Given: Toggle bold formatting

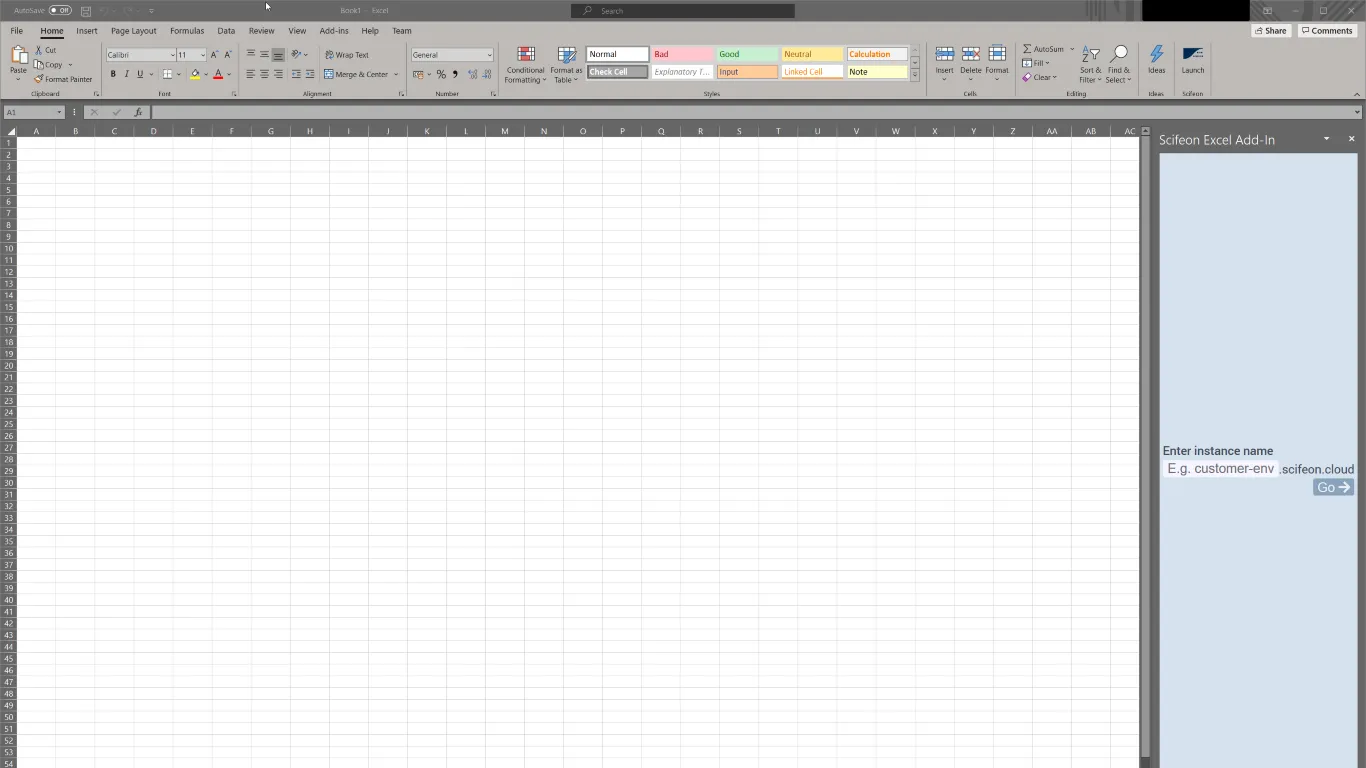Looking at the screenshot, I should coord(112,74).
